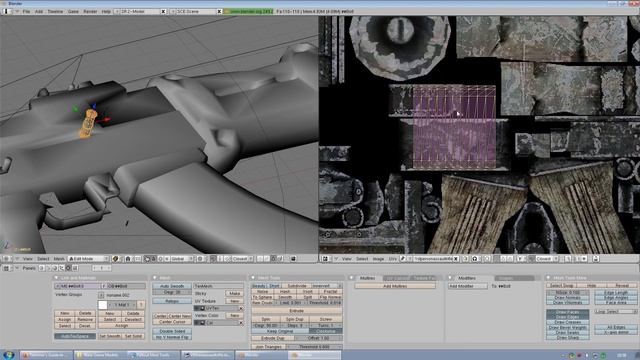This screenshot has width=640, height=360.
Task: Open the buttons window type icon
Action: pyautogui.click(x=6, y=268)
